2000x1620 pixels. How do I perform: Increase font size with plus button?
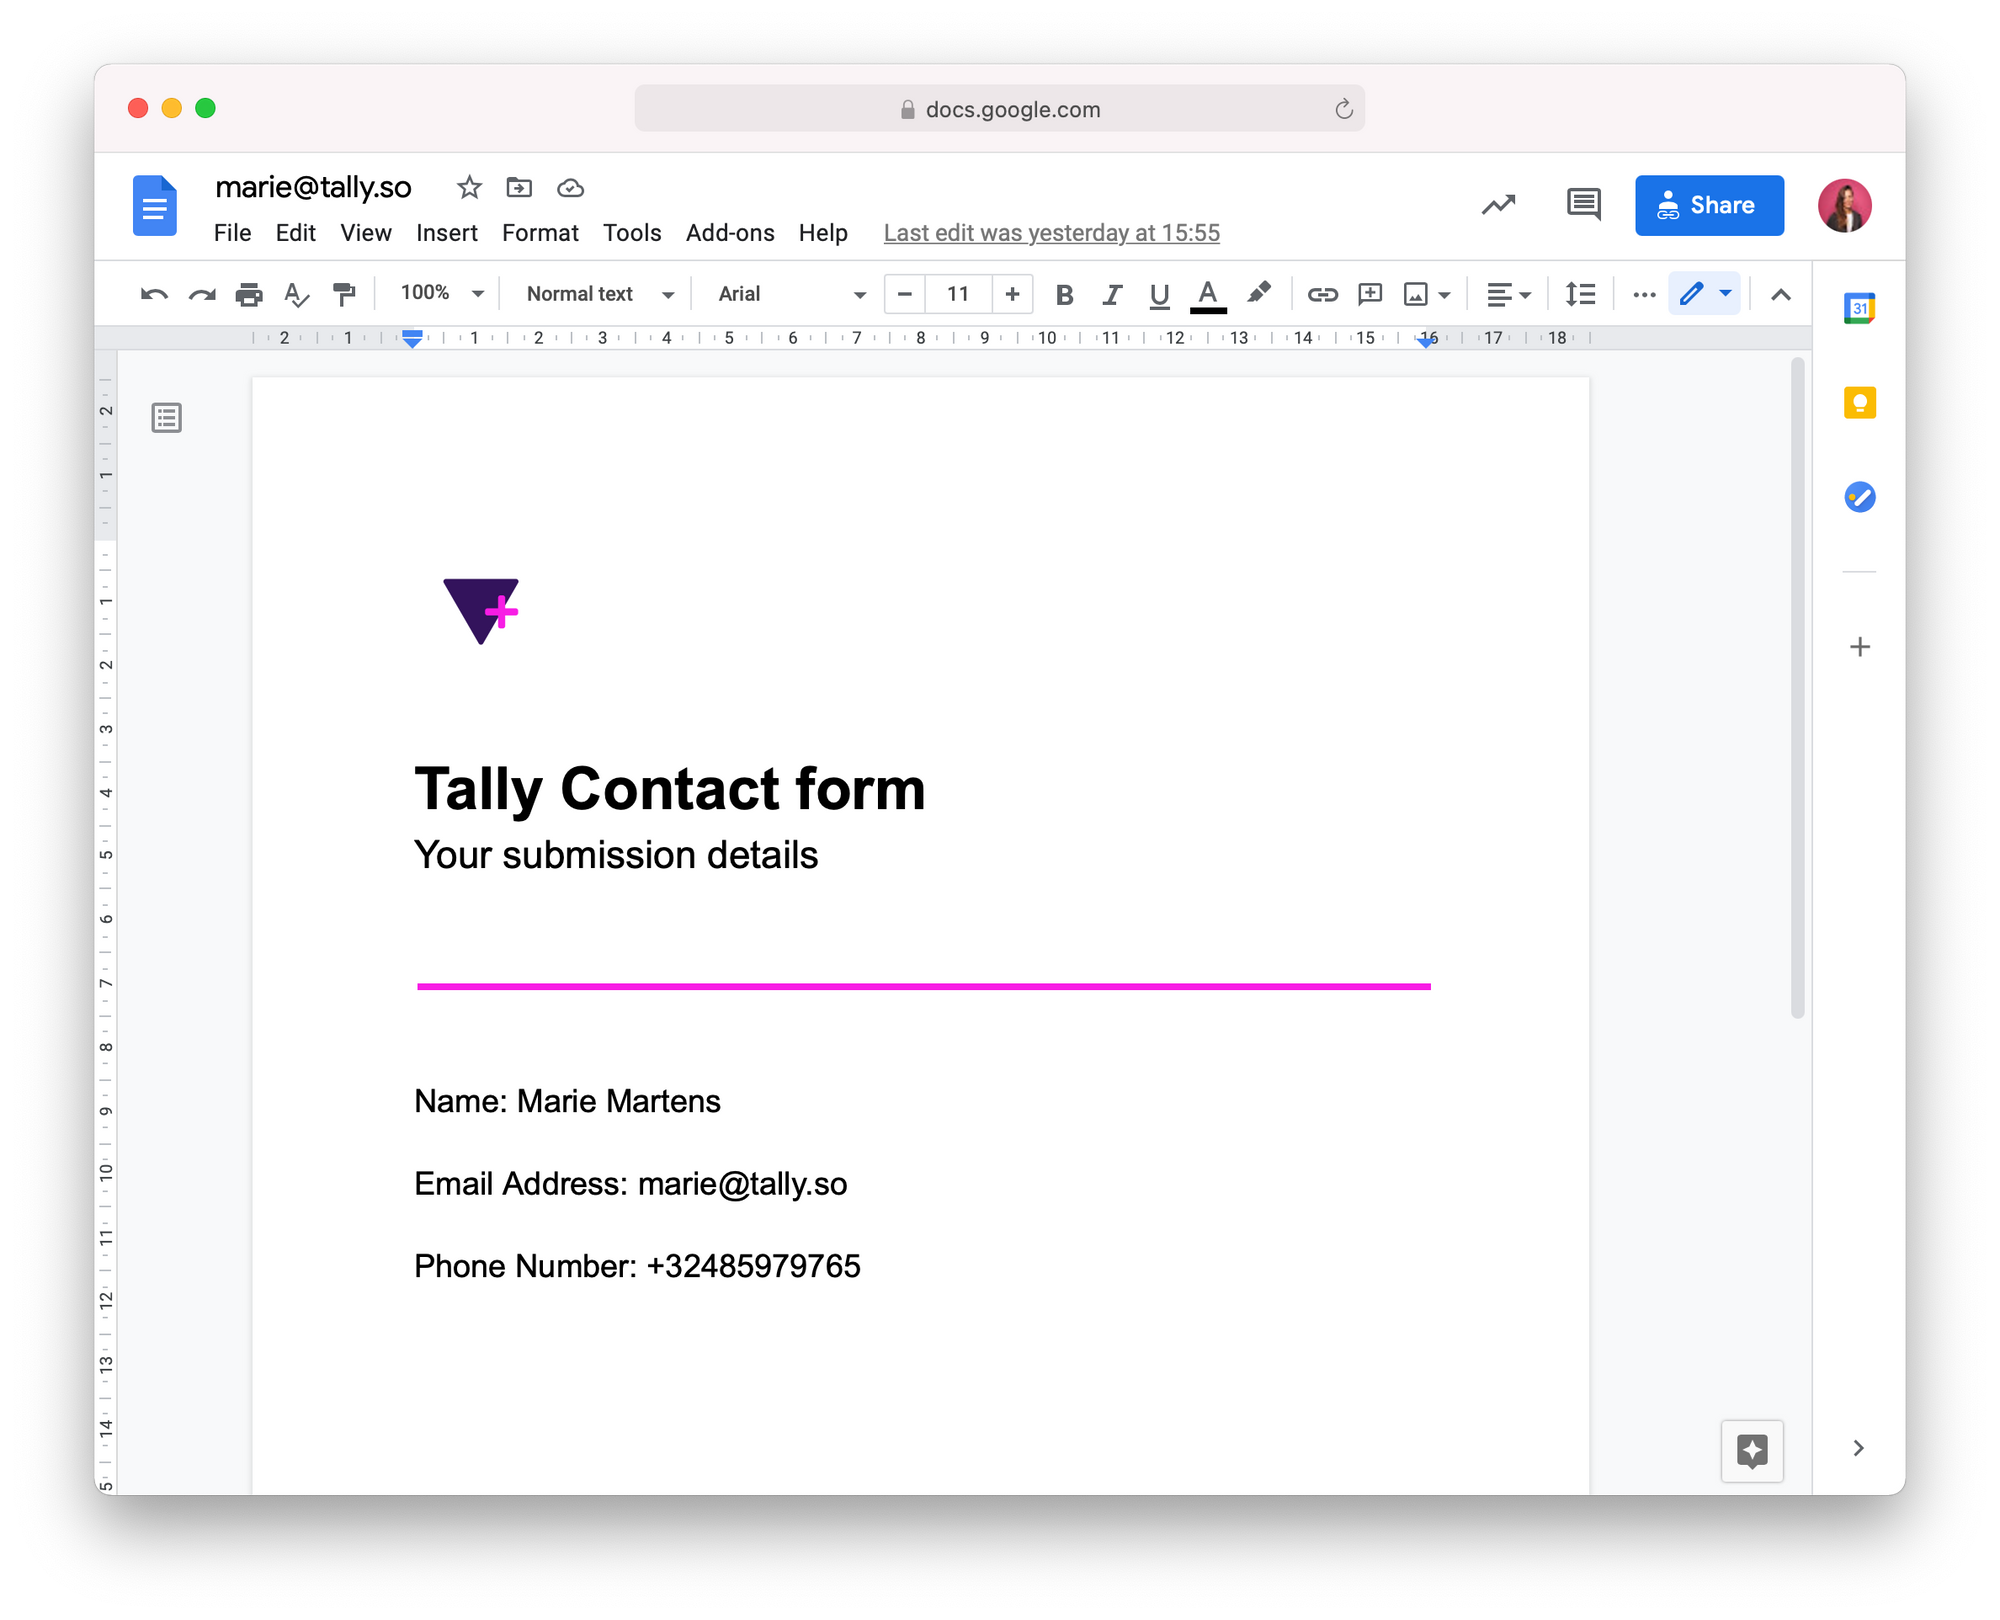(1012, 294)
